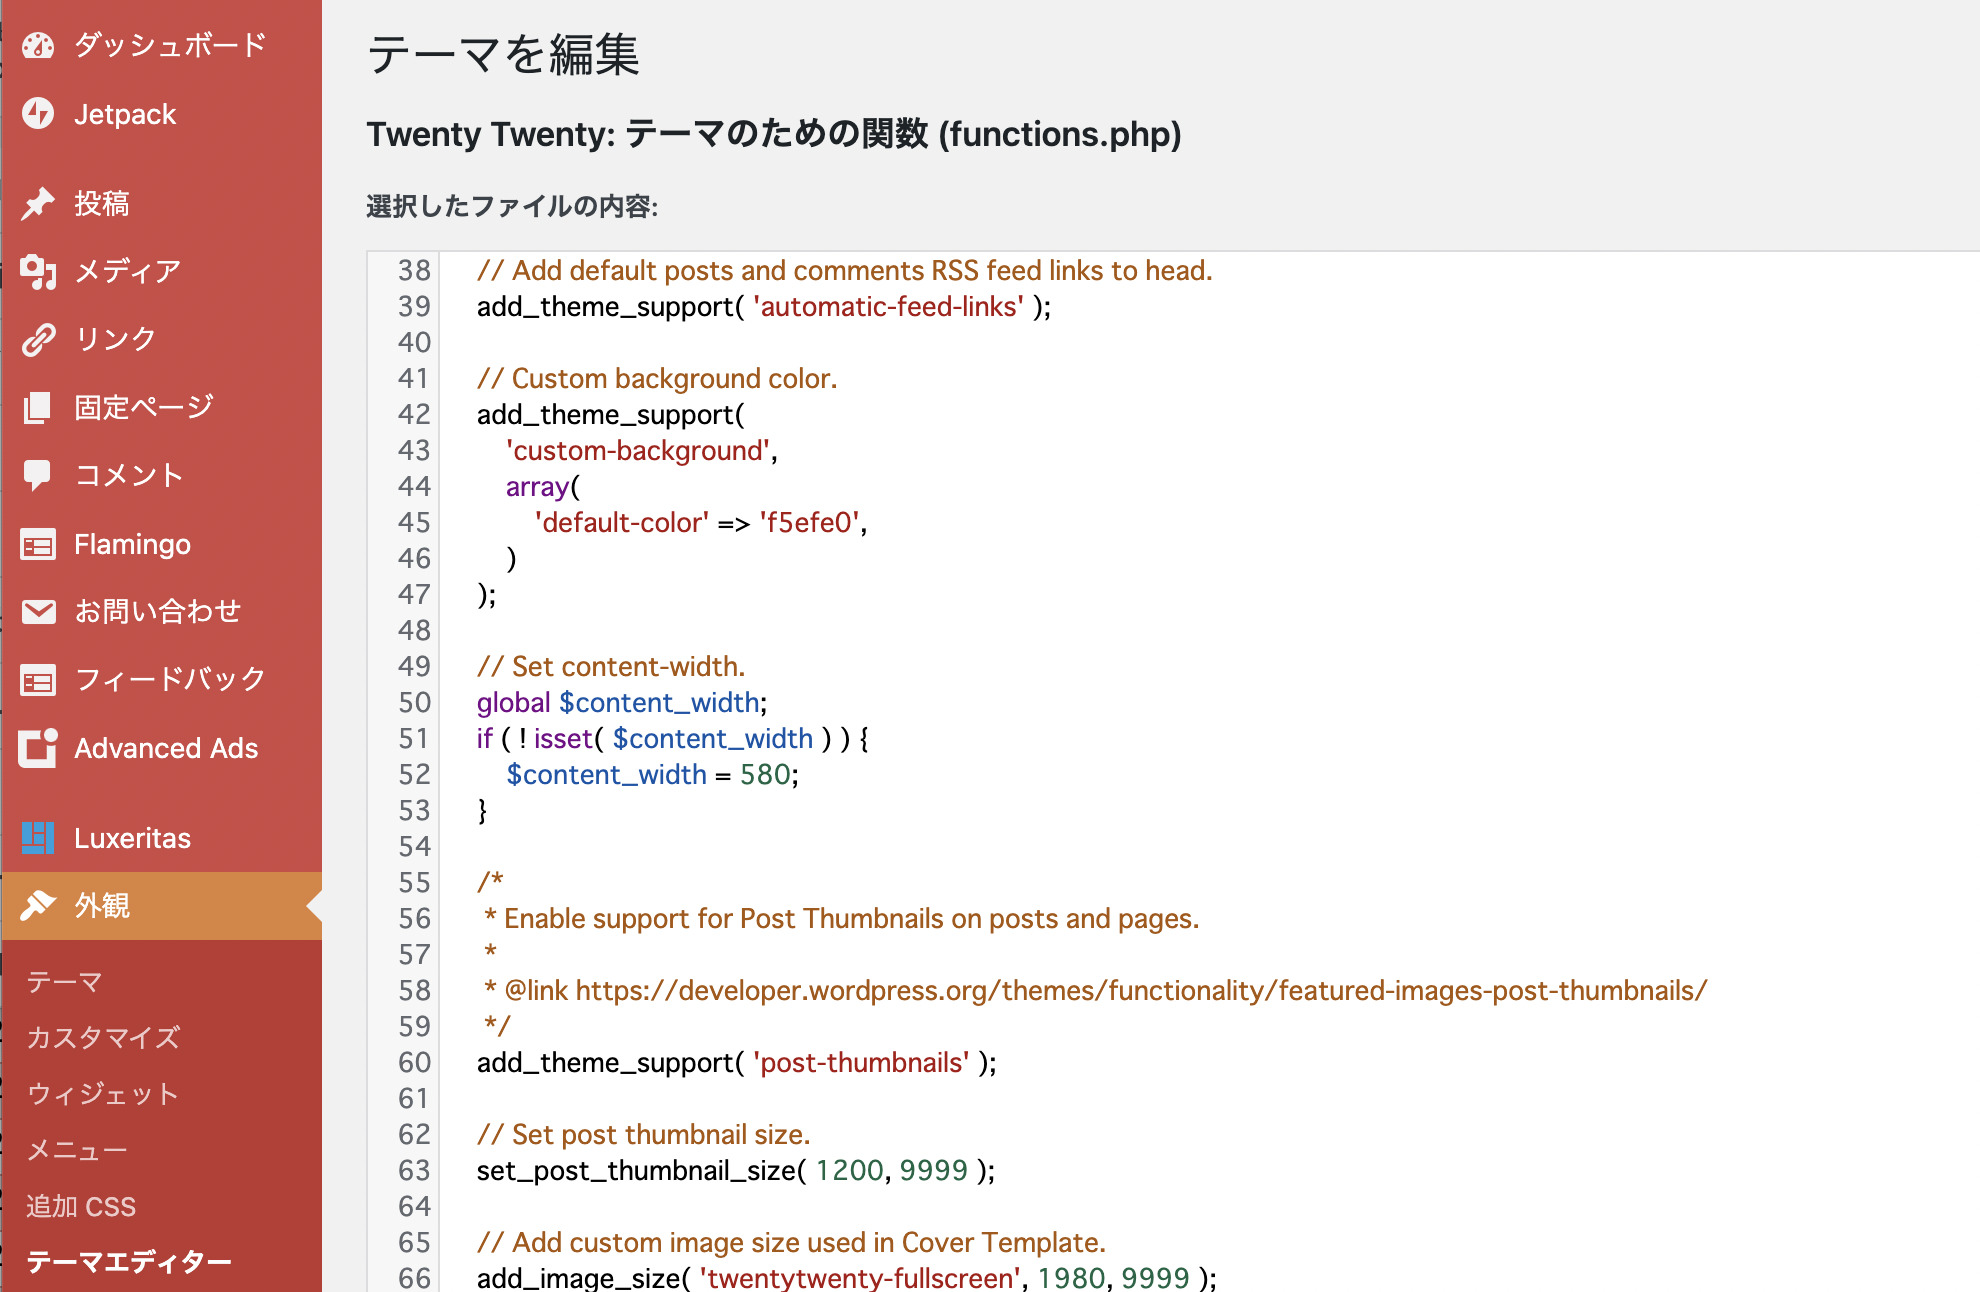Click the pages icon beside 固定ページ

[x=38, y=407]
